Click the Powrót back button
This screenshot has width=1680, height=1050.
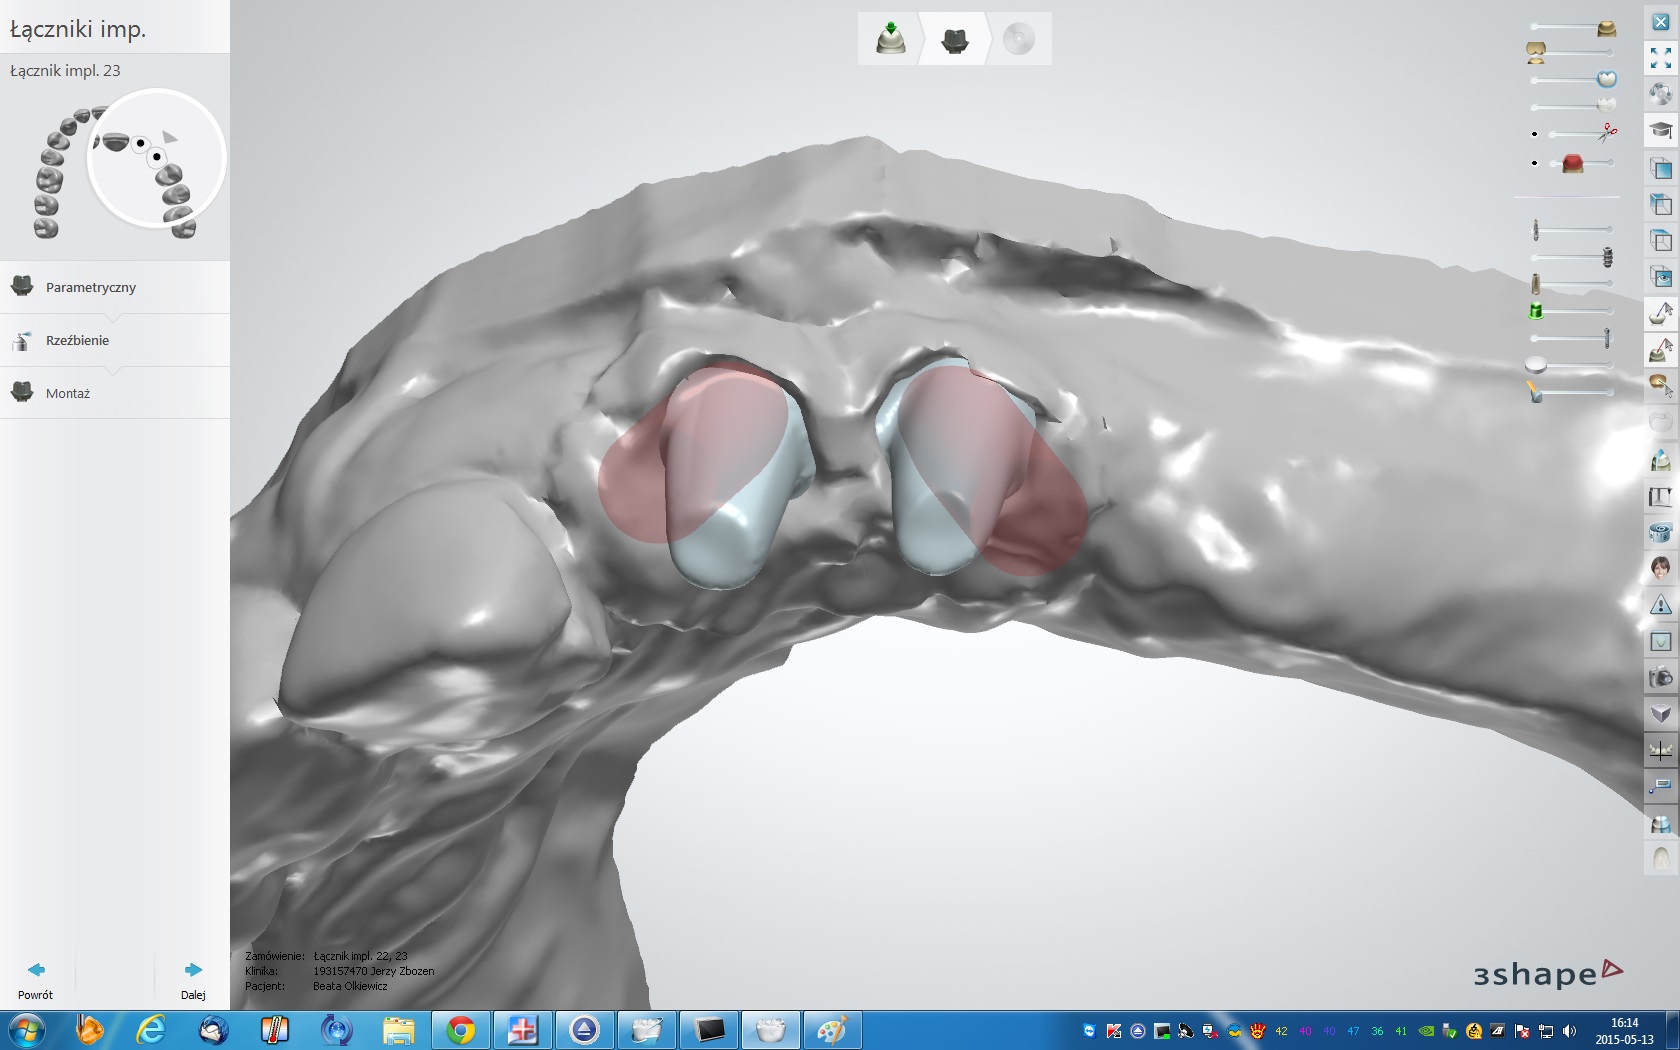(x=35, y=979)
